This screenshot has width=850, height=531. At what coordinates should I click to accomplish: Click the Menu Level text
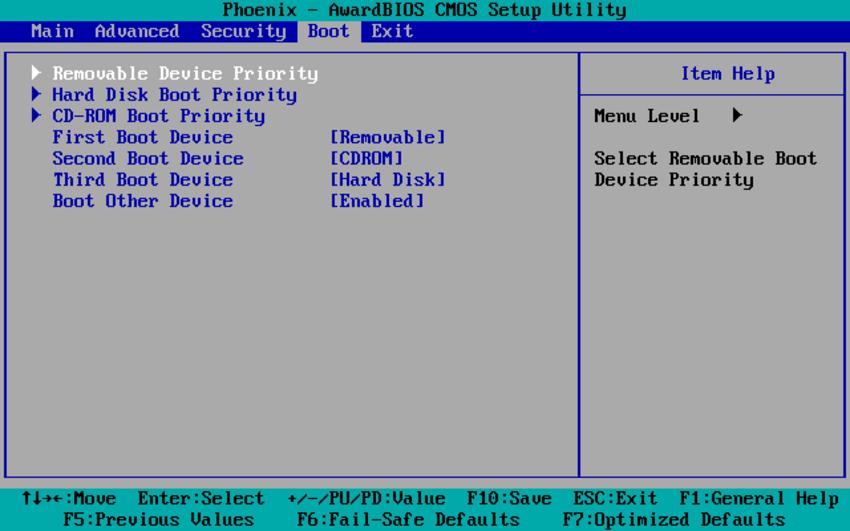click(647, 116)
